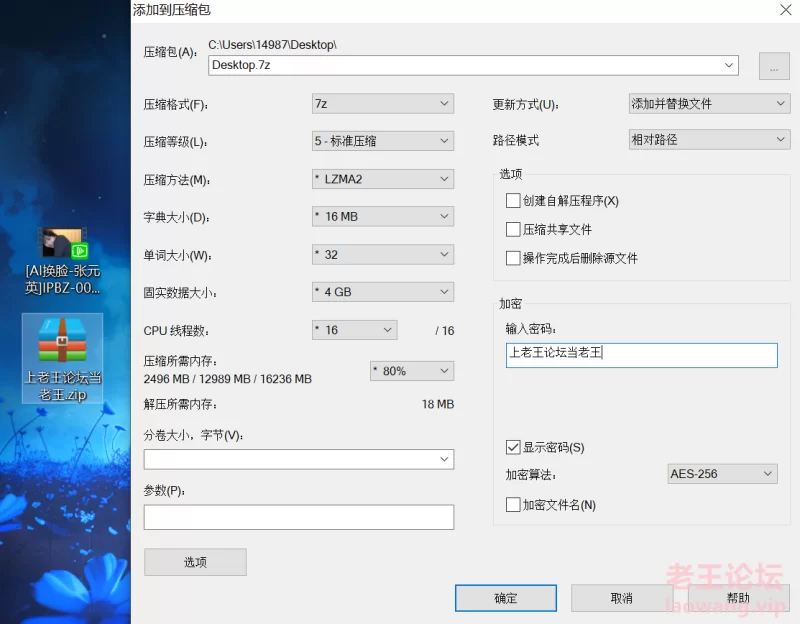Enable the 压缩共享文件 checkbox
Viewport: 800px width, 624px height.
(x=513, y=229)
